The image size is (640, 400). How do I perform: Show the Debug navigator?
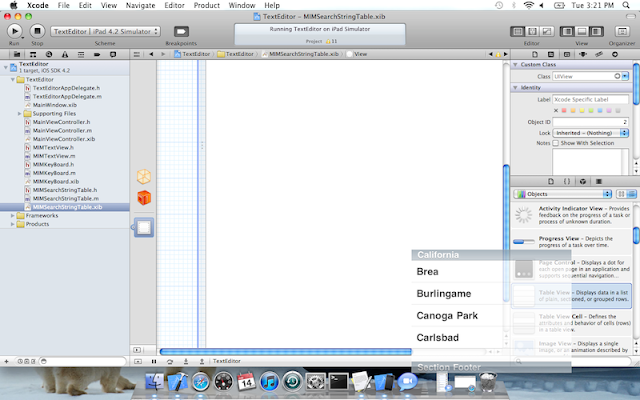pos(81,54)
